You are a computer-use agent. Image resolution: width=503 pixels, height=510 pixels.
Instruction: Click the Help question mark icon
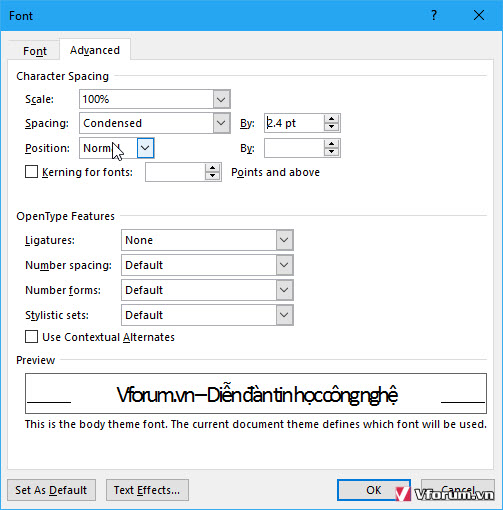coord(434,15)
